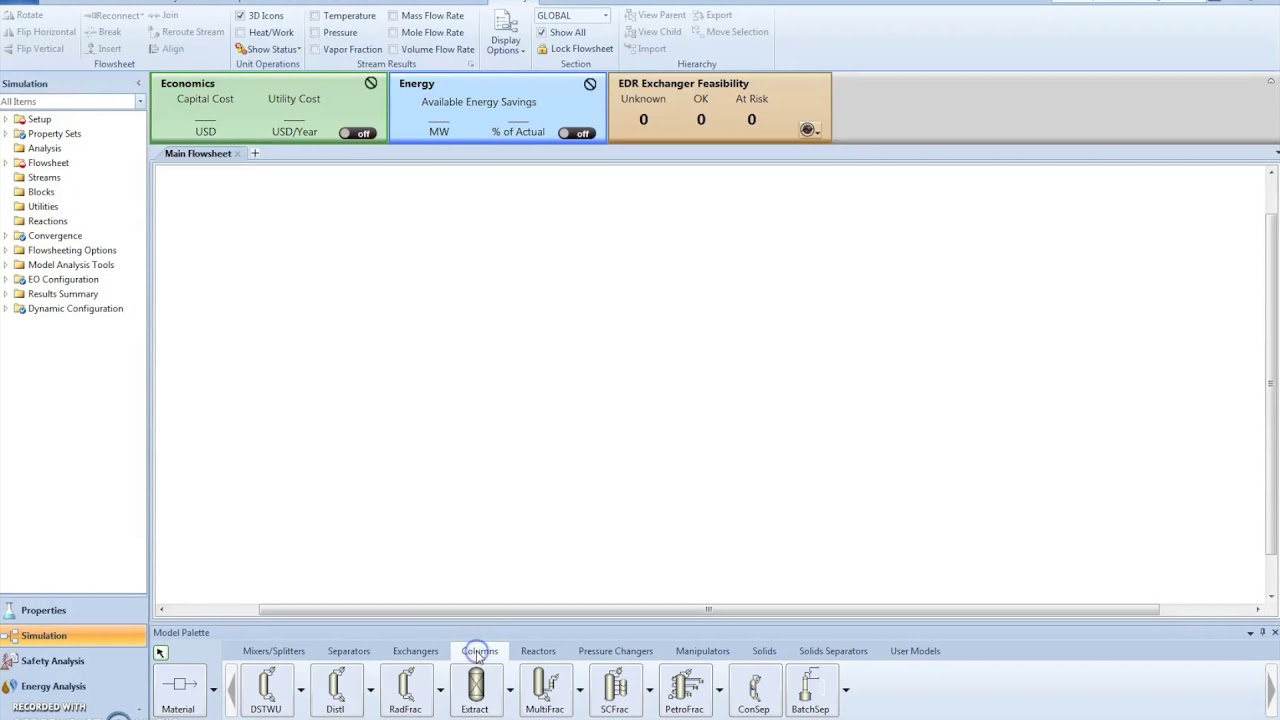Turn on the Energy off switch
Viewport: 1280px width, 720px height.
[576, 133]
